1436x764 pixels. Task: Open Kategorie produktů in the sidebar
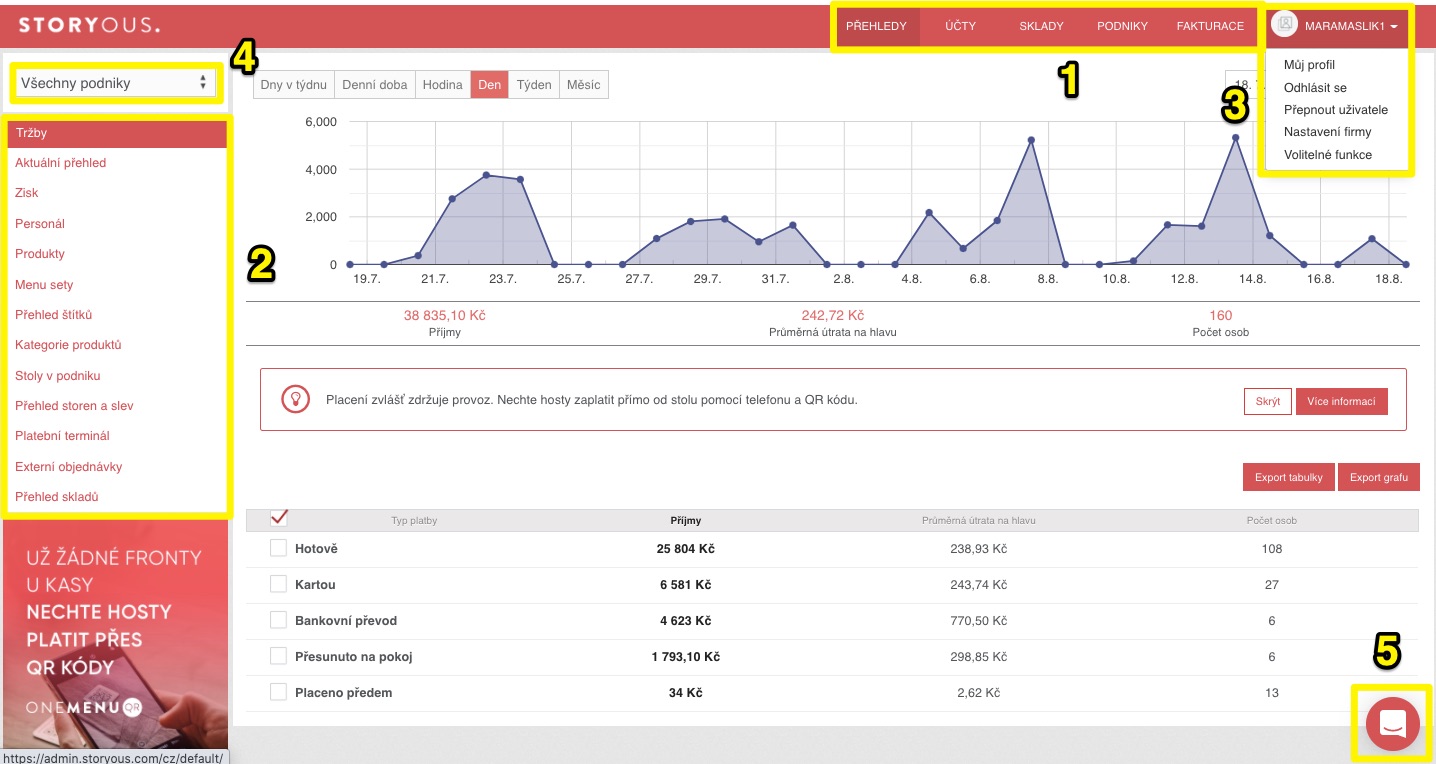(x=68, y=345)
